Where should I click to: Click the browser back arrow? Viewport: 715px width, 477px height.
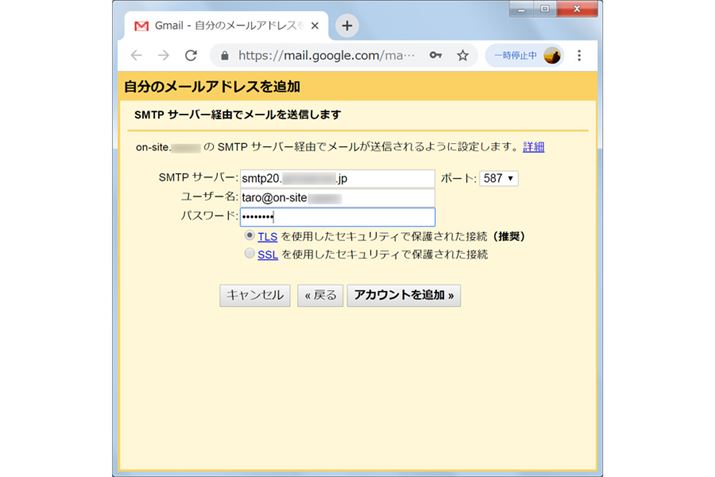[x=136, y=56]
